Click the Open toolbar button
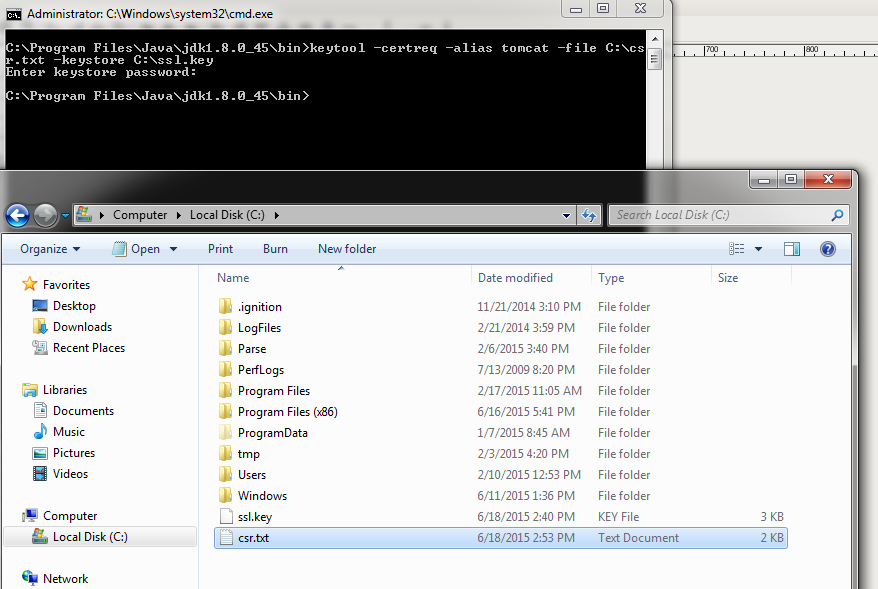878x589 pixels. point(137,249)
